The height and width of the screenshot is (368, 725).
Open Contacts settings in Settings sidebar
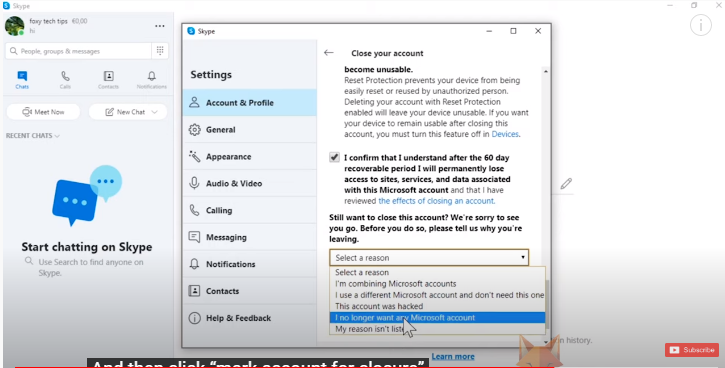250,291
